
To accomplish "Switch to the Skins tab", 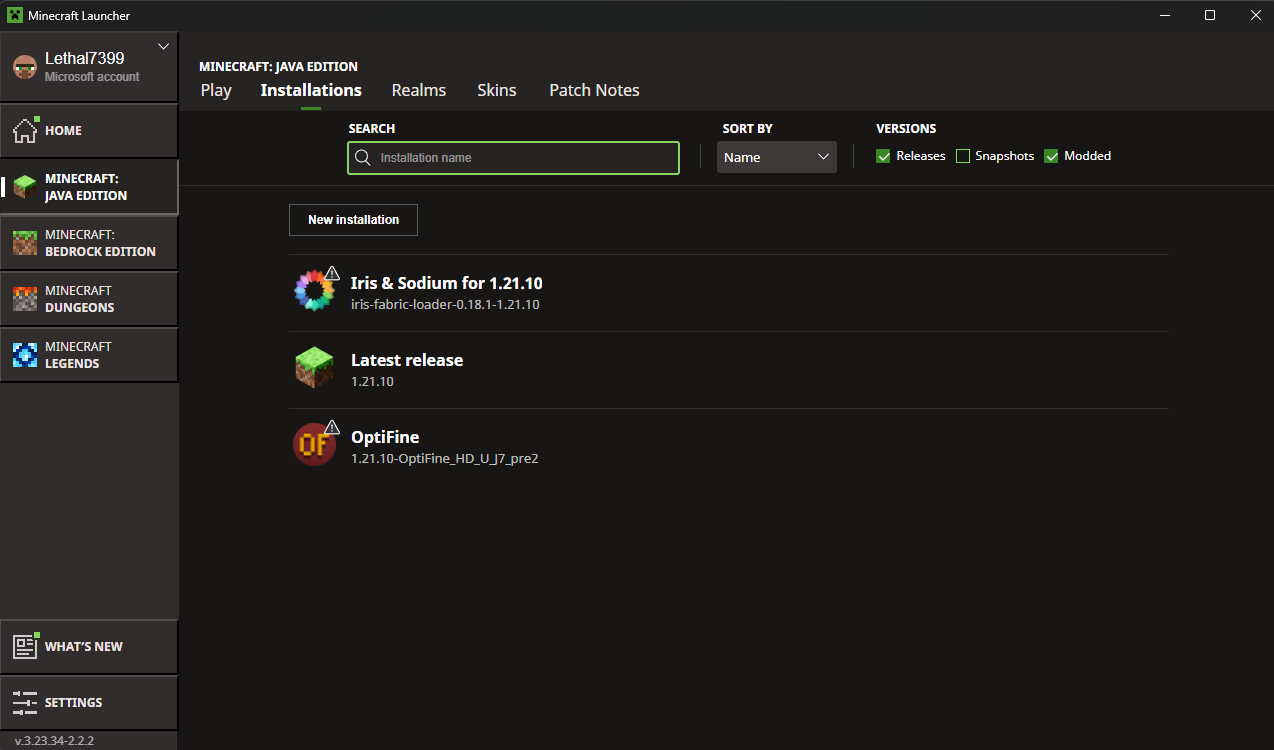I will 497,90.
